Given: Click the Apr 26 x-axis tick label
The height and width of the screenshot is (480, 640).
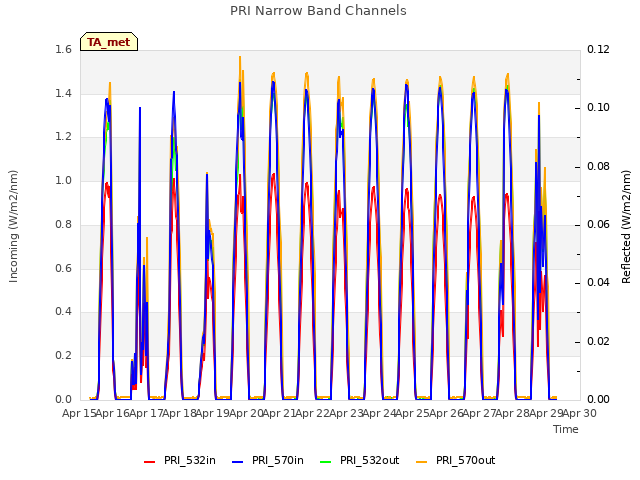Looking at the screenshot, I should (446, 413).
